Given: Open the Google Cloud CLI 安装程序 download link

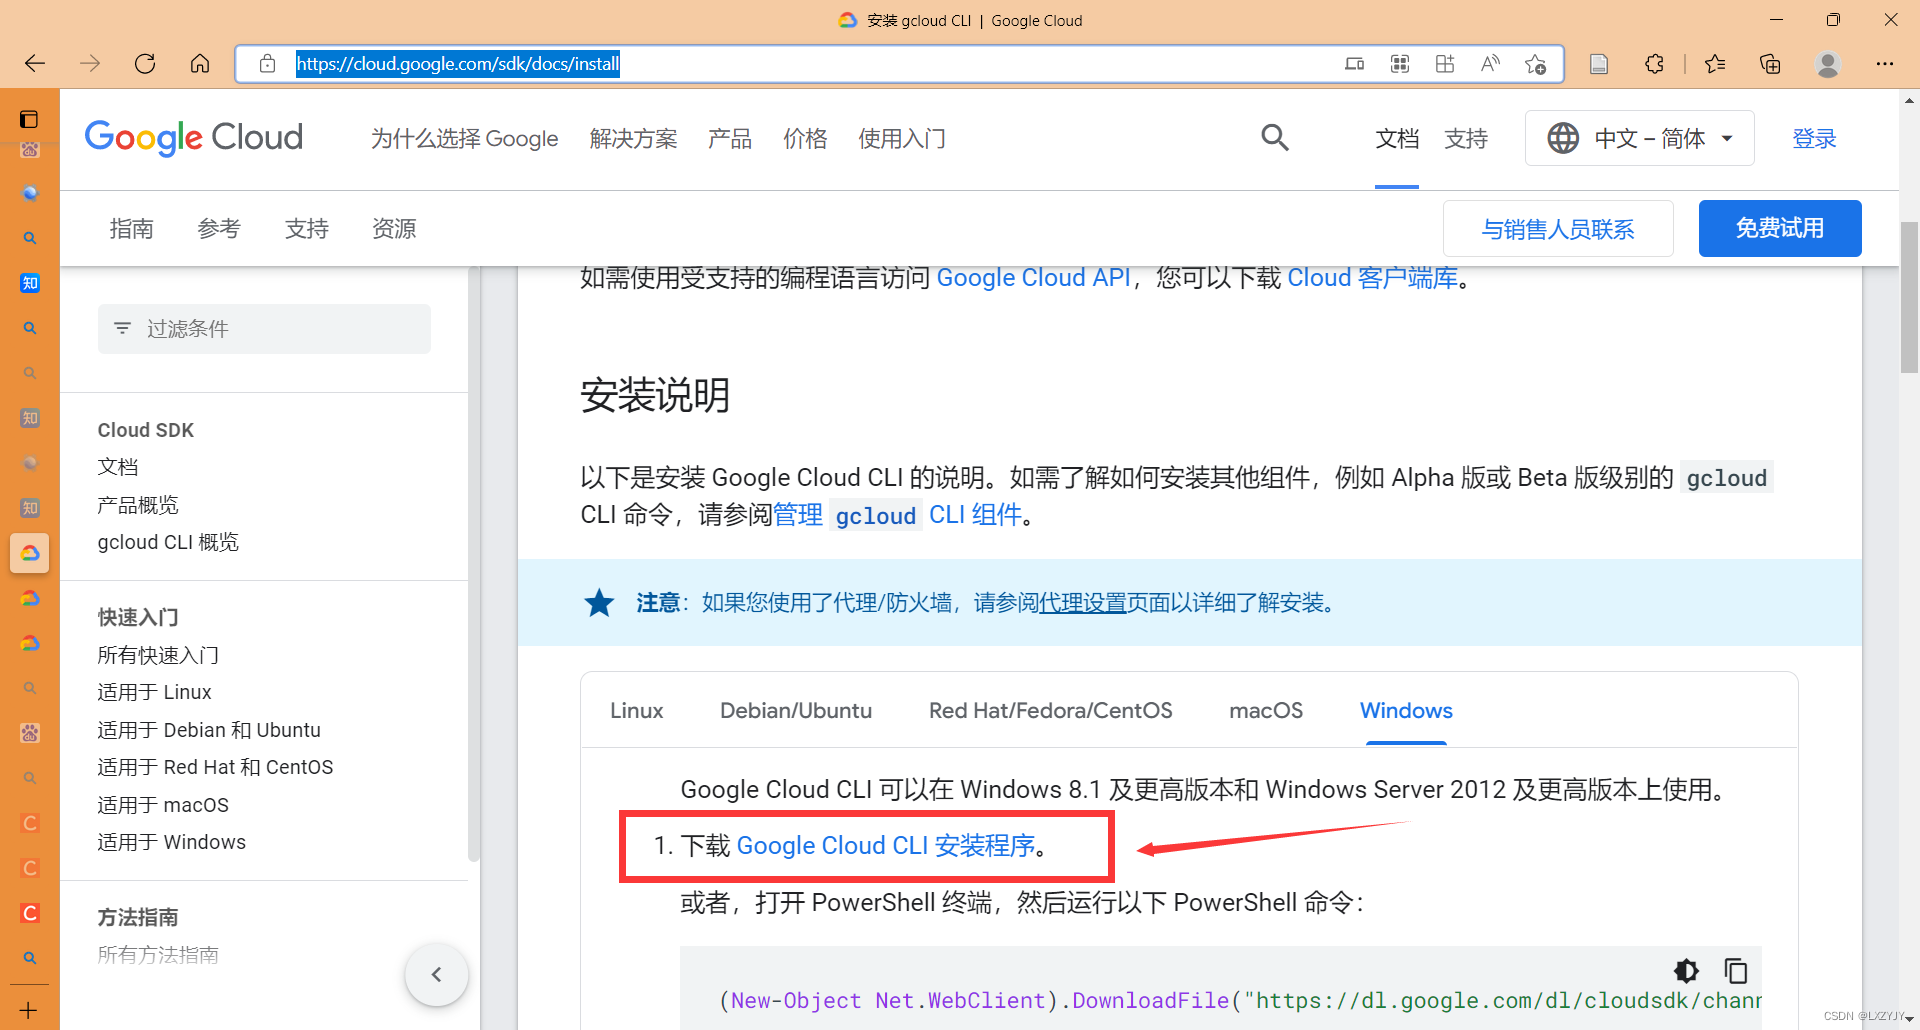Looking at the screenshot, I should tap(886, 845).
